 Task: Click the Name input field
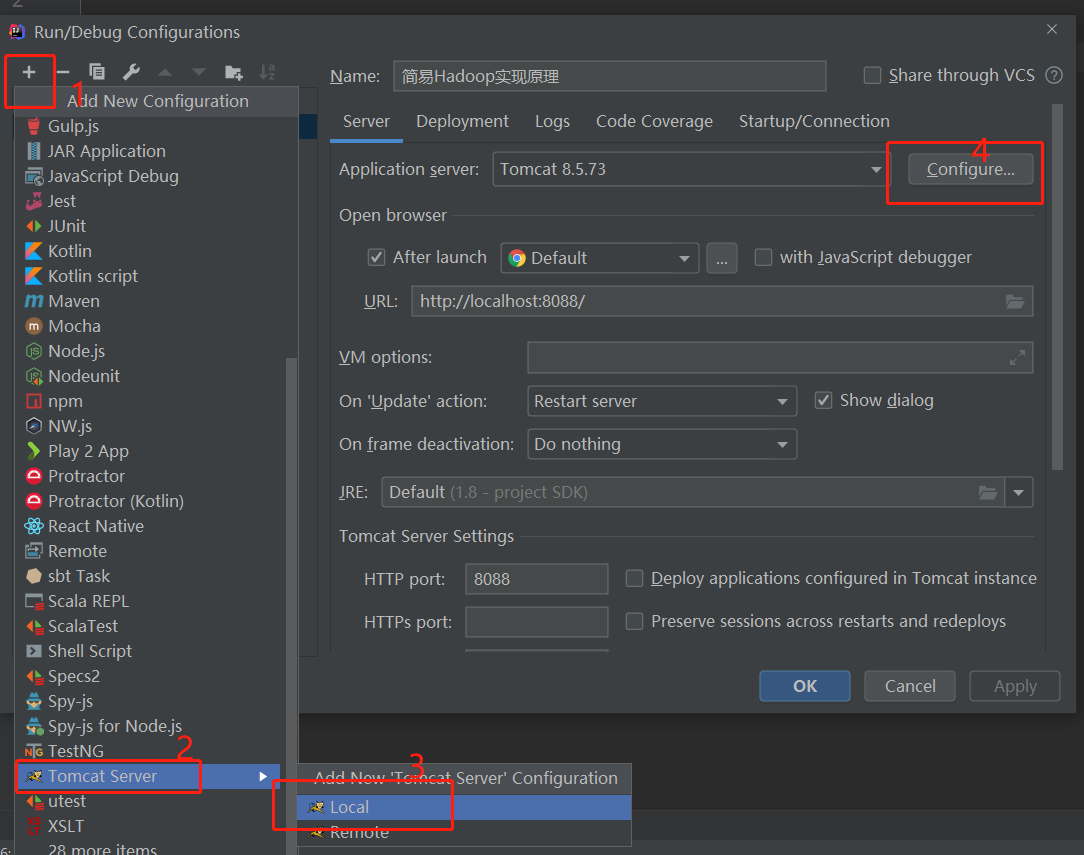(x=610, y=76)
